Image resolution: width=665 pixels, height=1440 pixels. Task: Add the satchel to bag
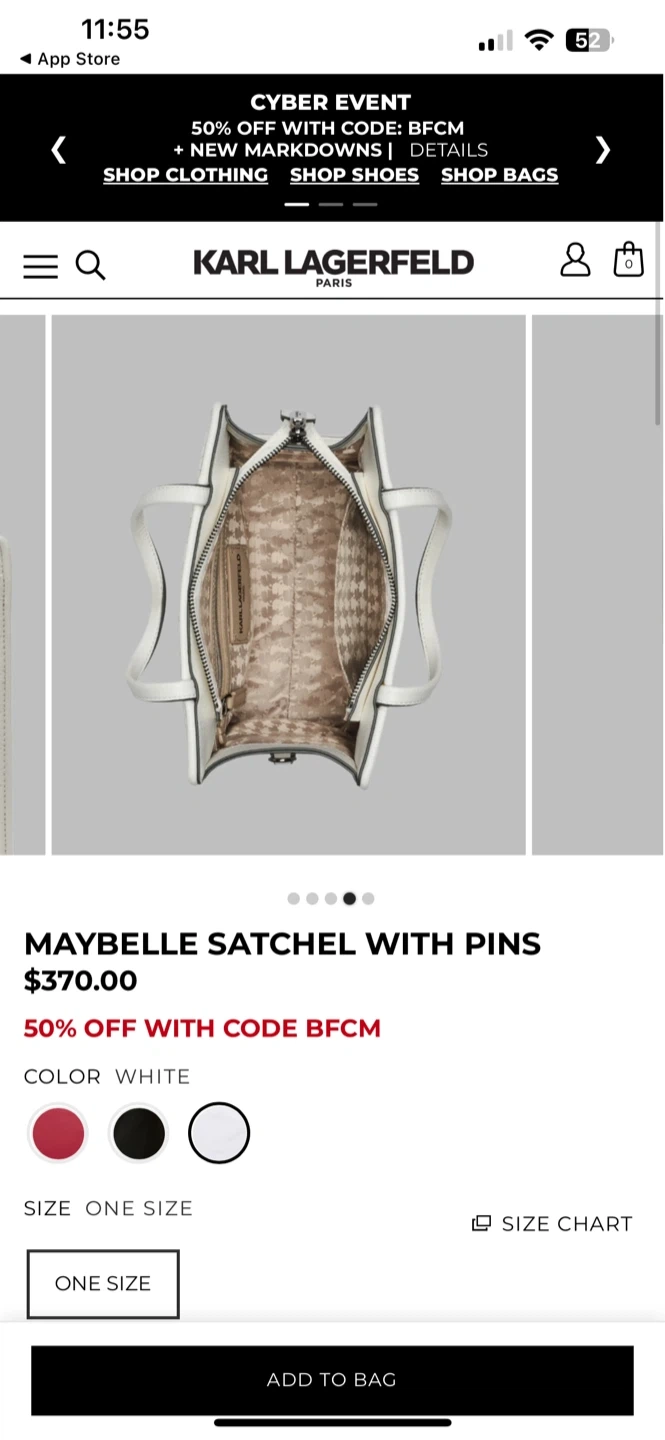(x=332, y=1380)
